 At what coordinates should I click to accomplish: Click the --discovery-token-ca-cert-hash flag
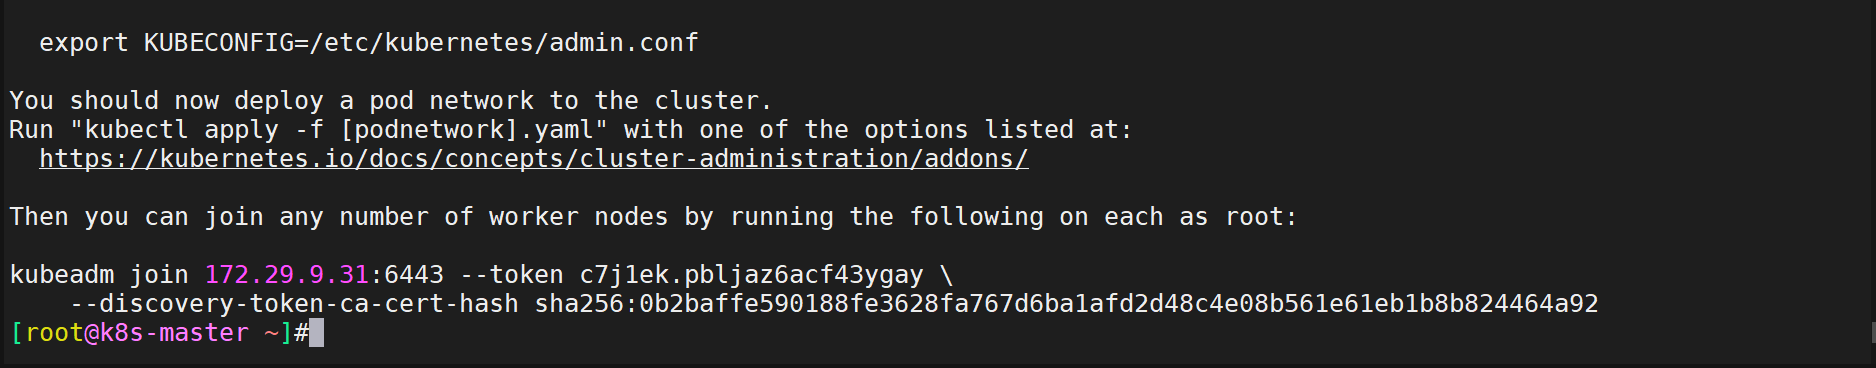coord(294,304)
